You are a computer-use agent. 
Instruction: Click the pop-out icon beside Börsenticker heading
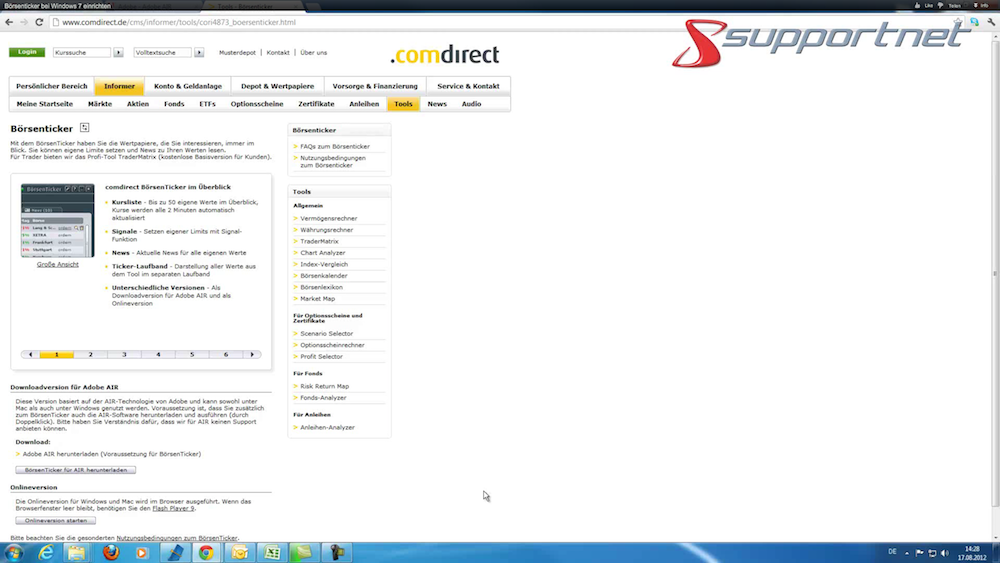pos(84,128)
